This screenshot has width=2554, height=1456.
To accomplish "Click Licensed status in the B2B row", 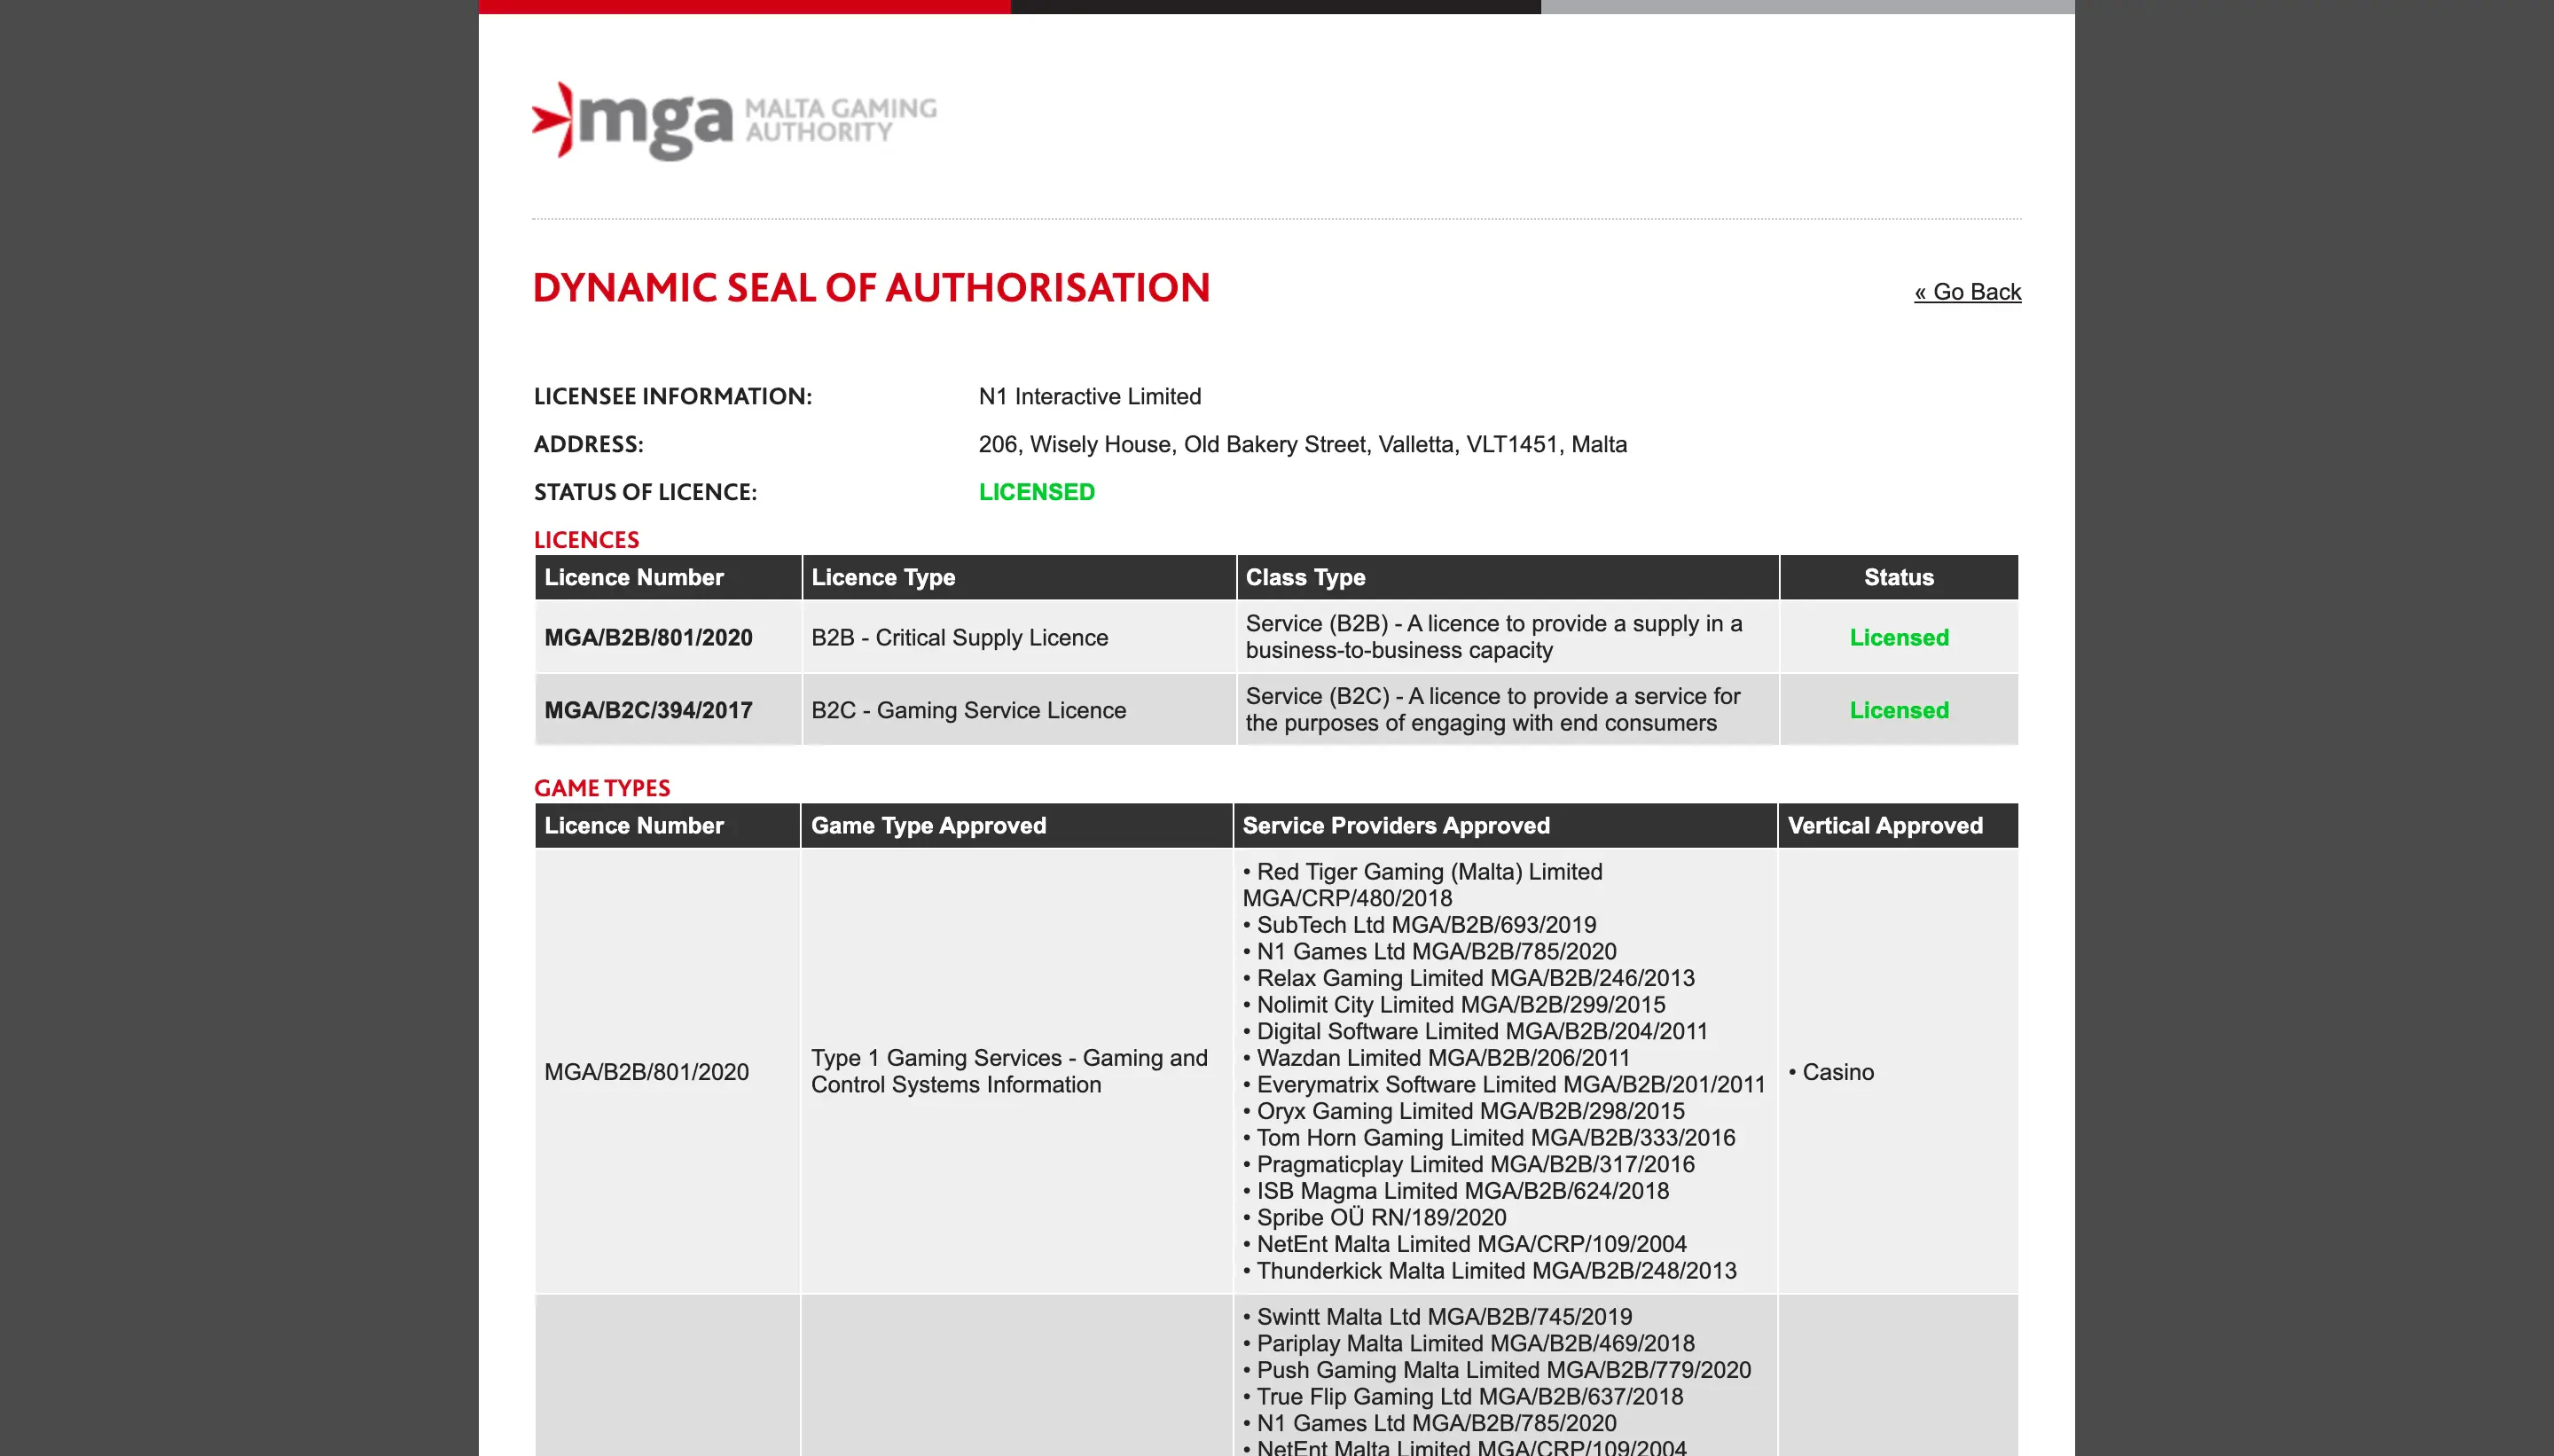I will (x=1899, y=637).
